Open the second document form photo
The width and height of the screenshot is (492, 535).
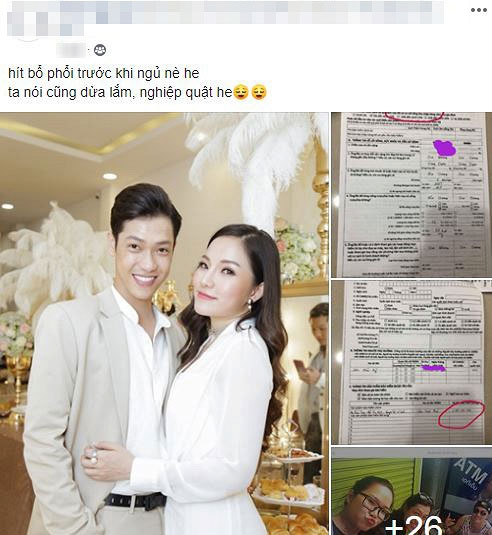point(411,362)
